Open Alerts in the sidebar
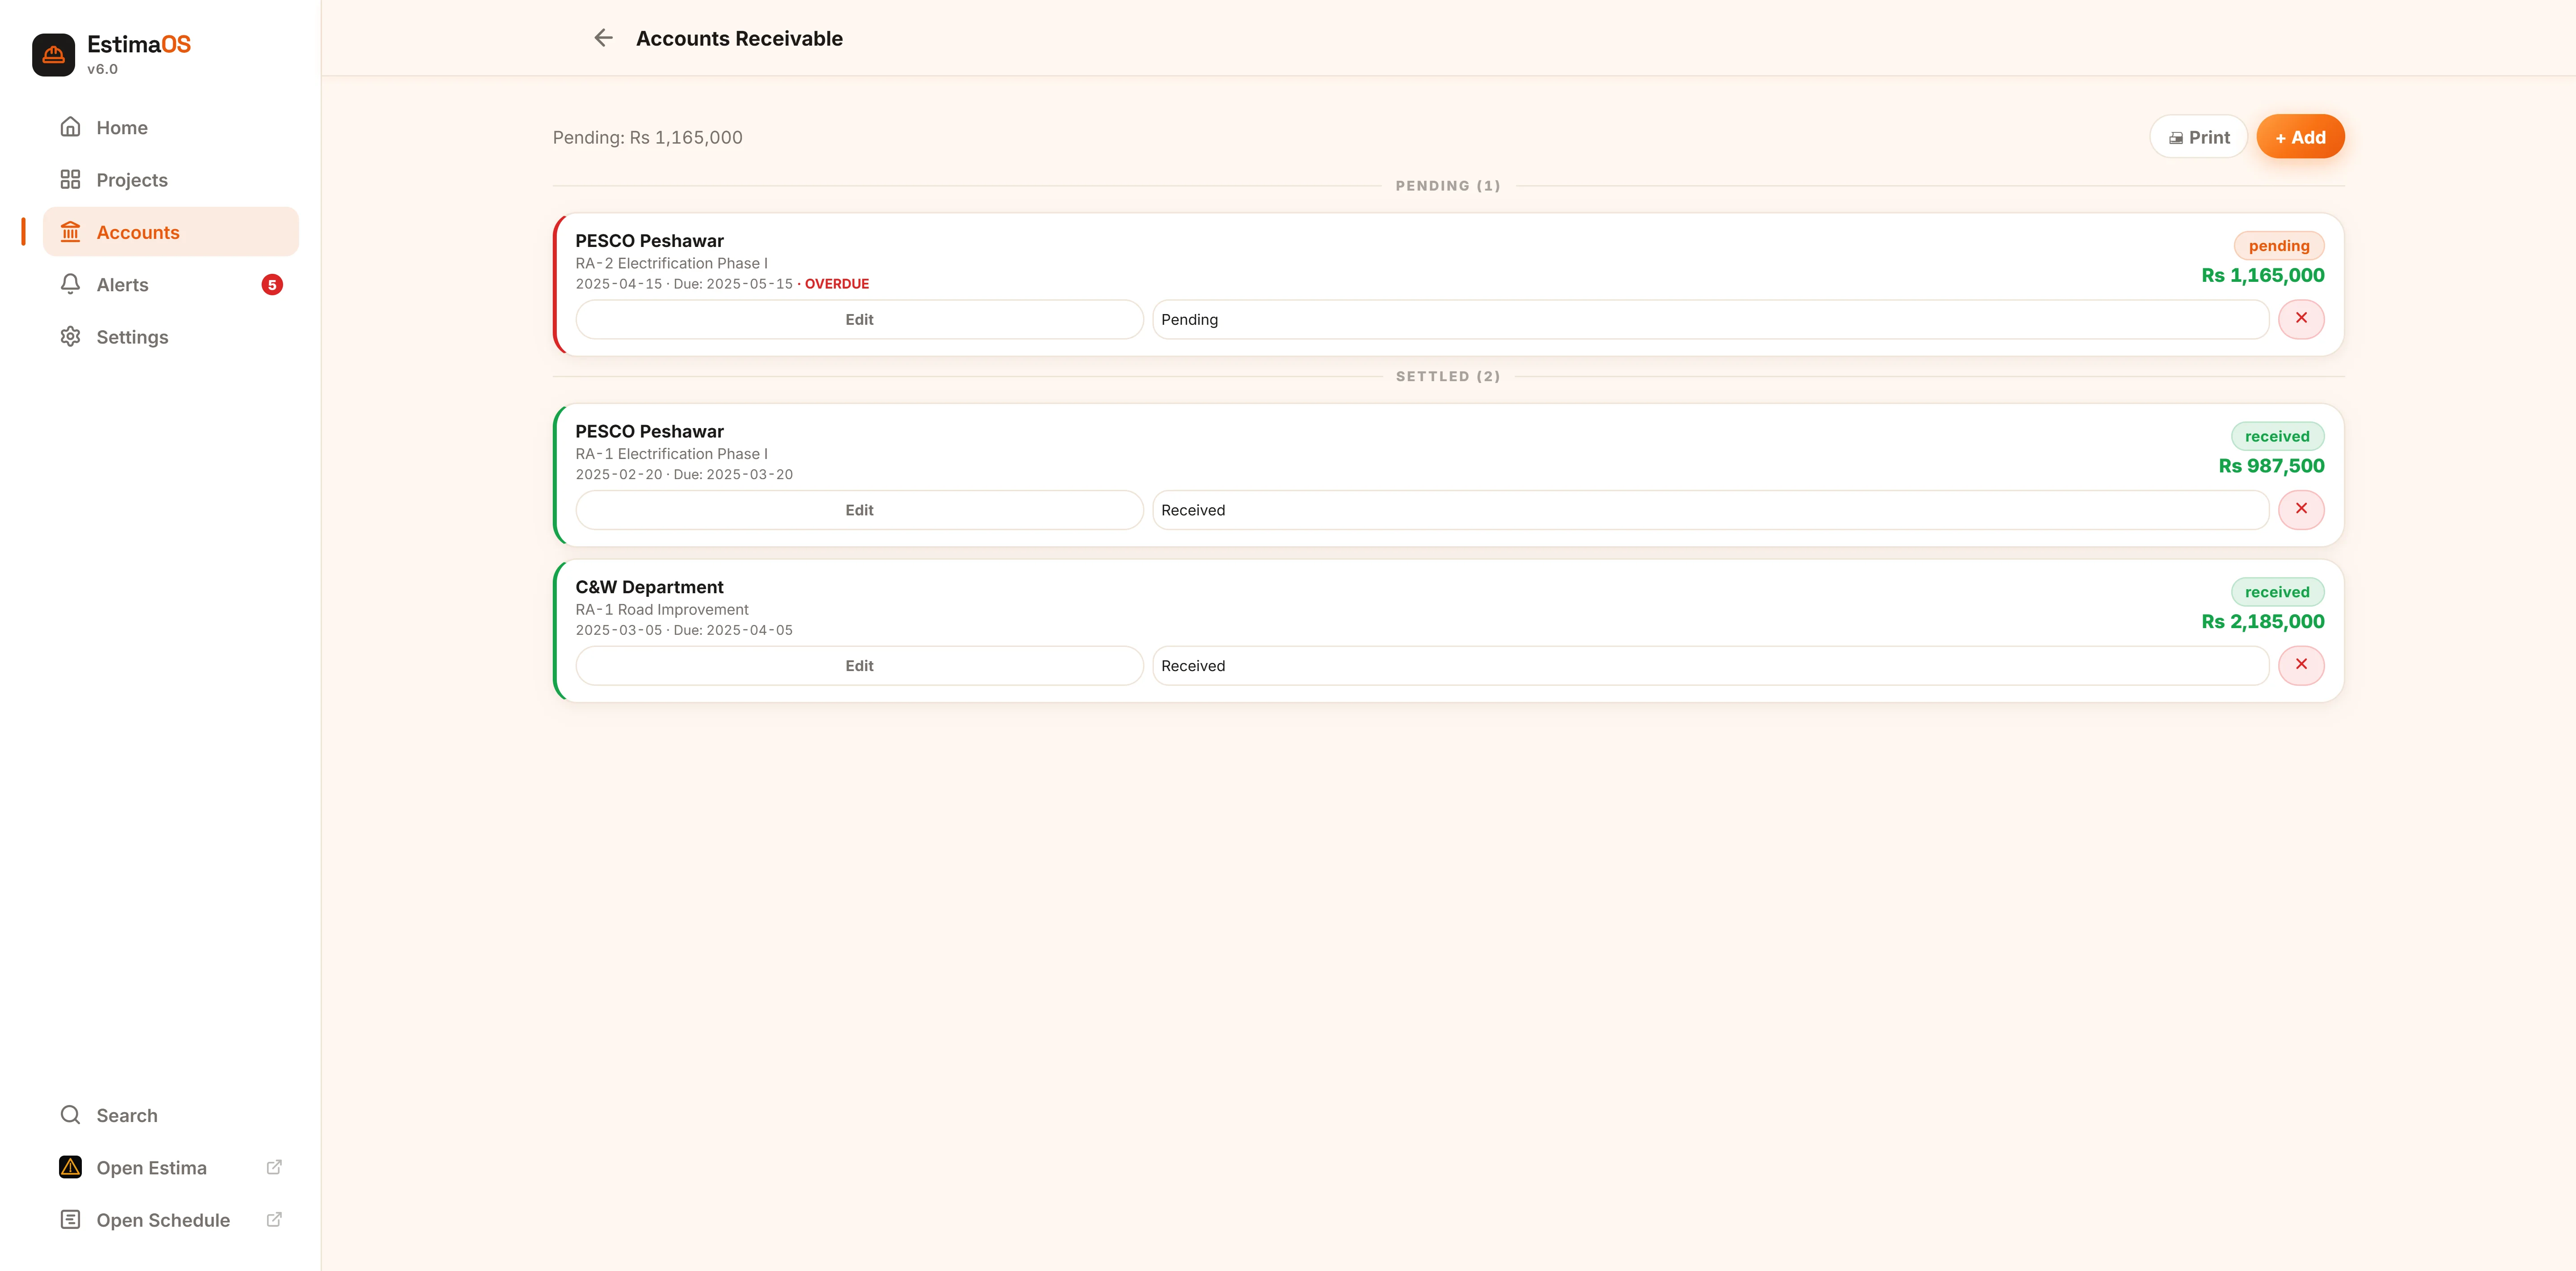The width and height of the screenshot is (2576, 1271). click(x=171, y=285)
